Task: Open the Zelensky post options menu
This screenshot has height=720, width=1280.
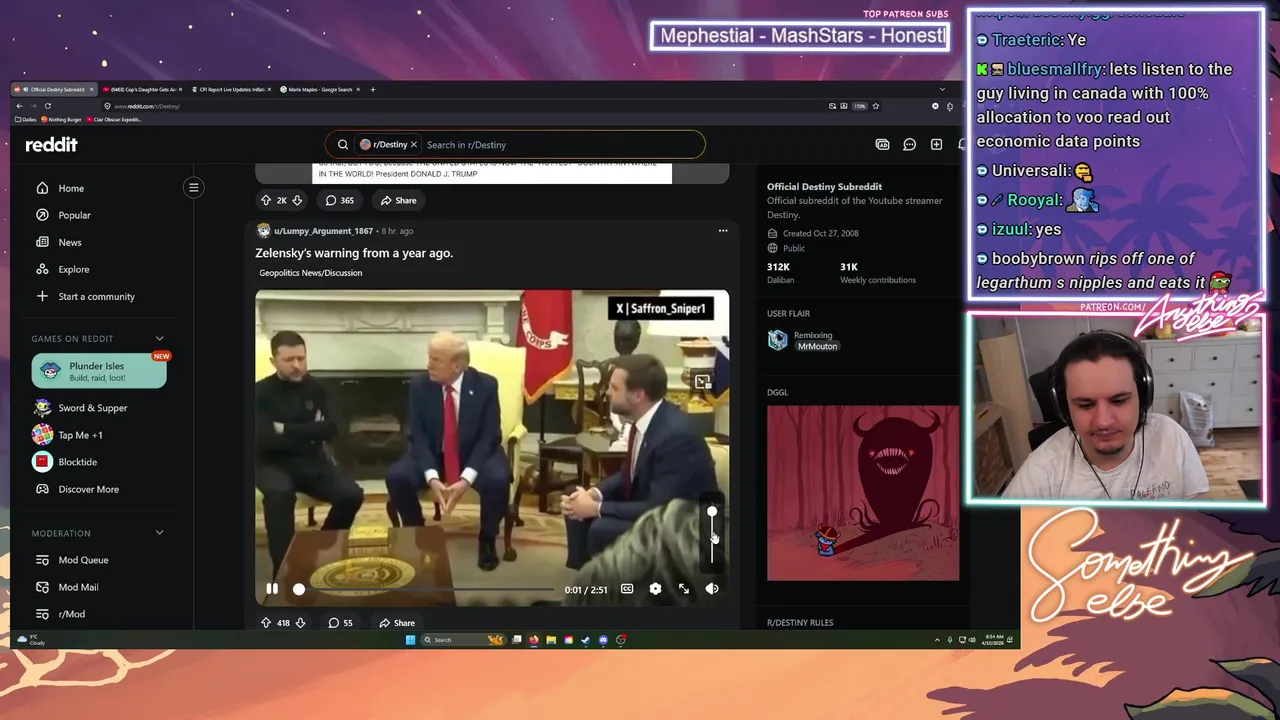Action: point(723,231)
